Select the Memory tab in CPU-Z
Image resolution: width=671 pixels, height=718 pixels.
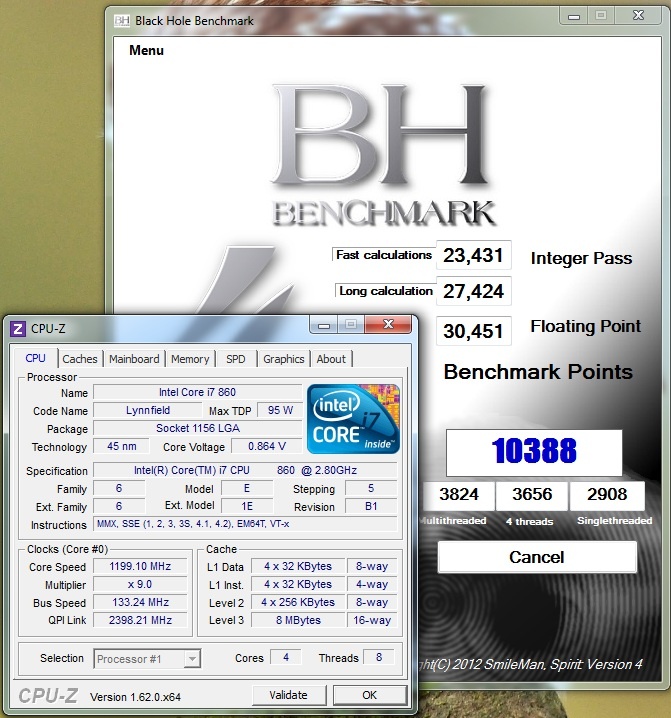tap(190, 359)
